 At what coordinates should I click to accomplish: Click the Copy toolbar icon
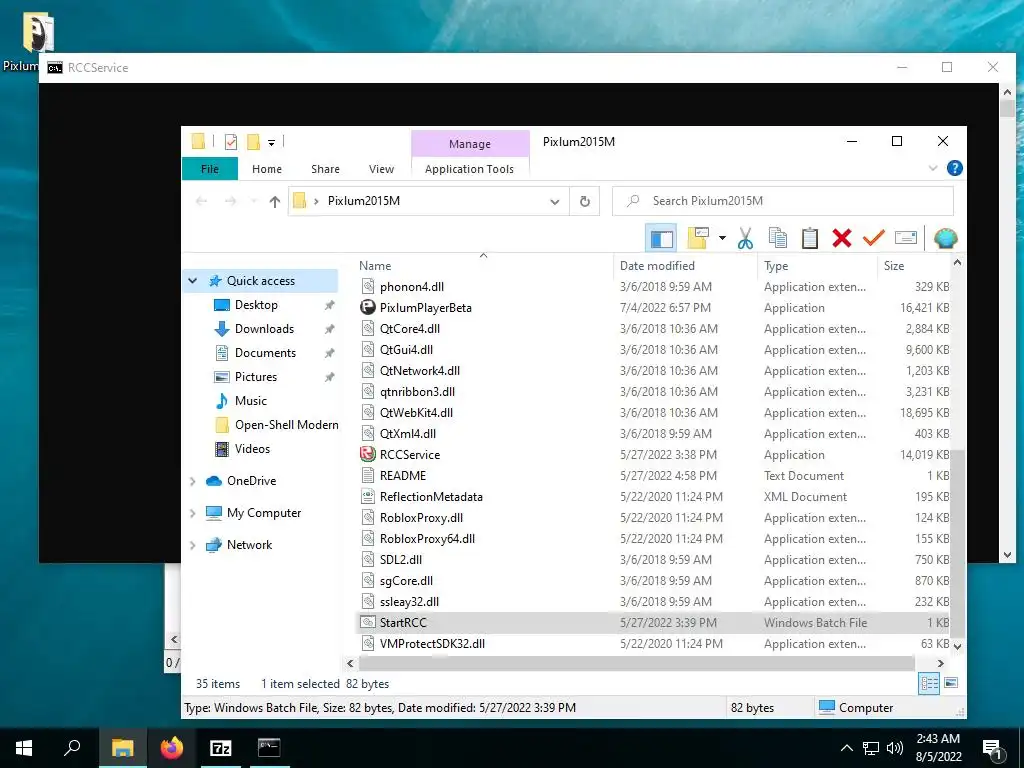(x=777, y=238)
